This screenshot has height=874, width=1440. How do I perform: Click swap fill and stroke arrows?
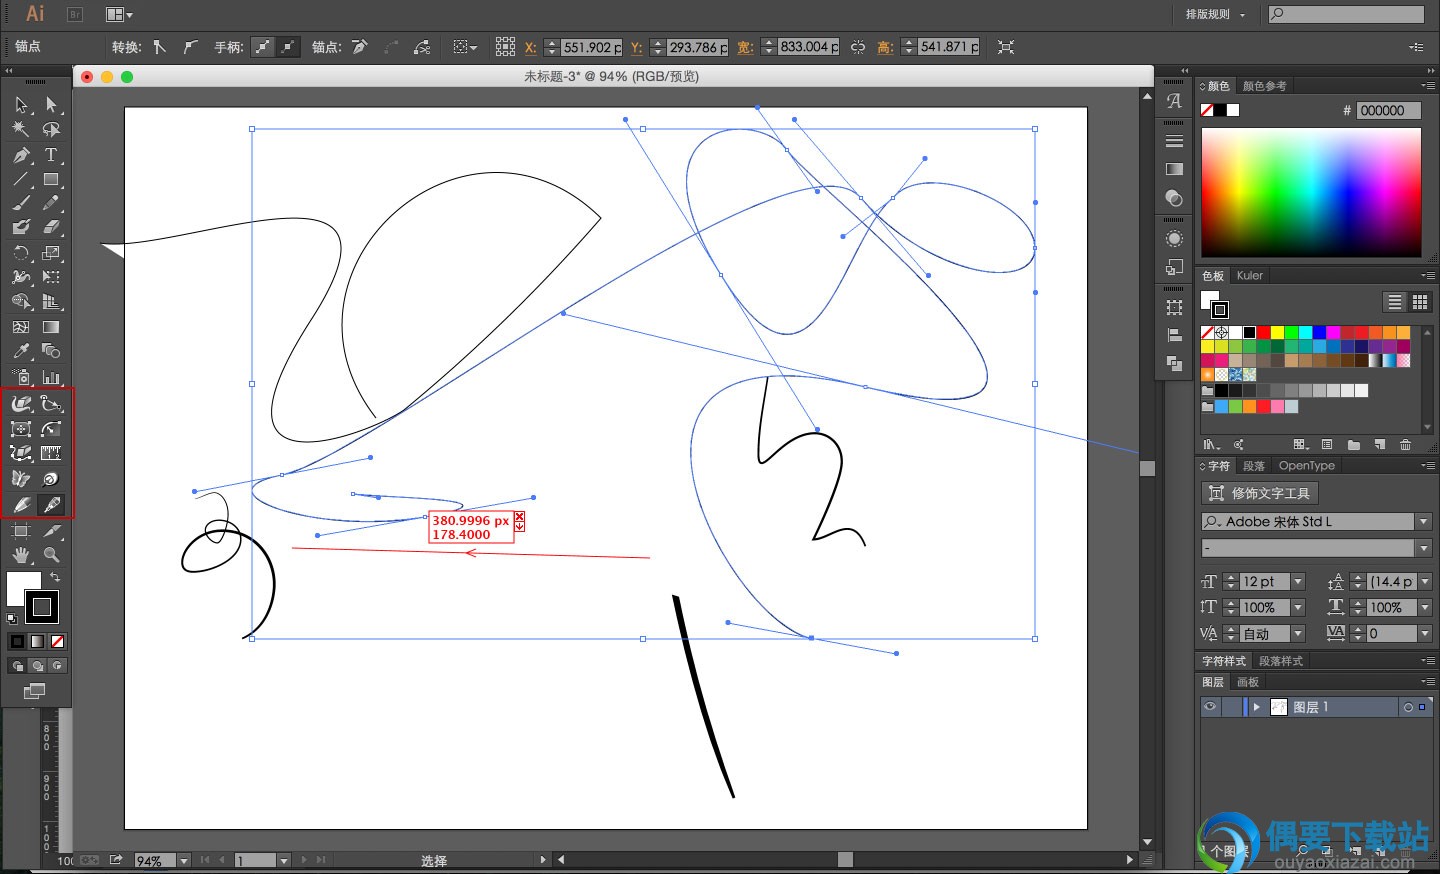click(x=55, y=577)
